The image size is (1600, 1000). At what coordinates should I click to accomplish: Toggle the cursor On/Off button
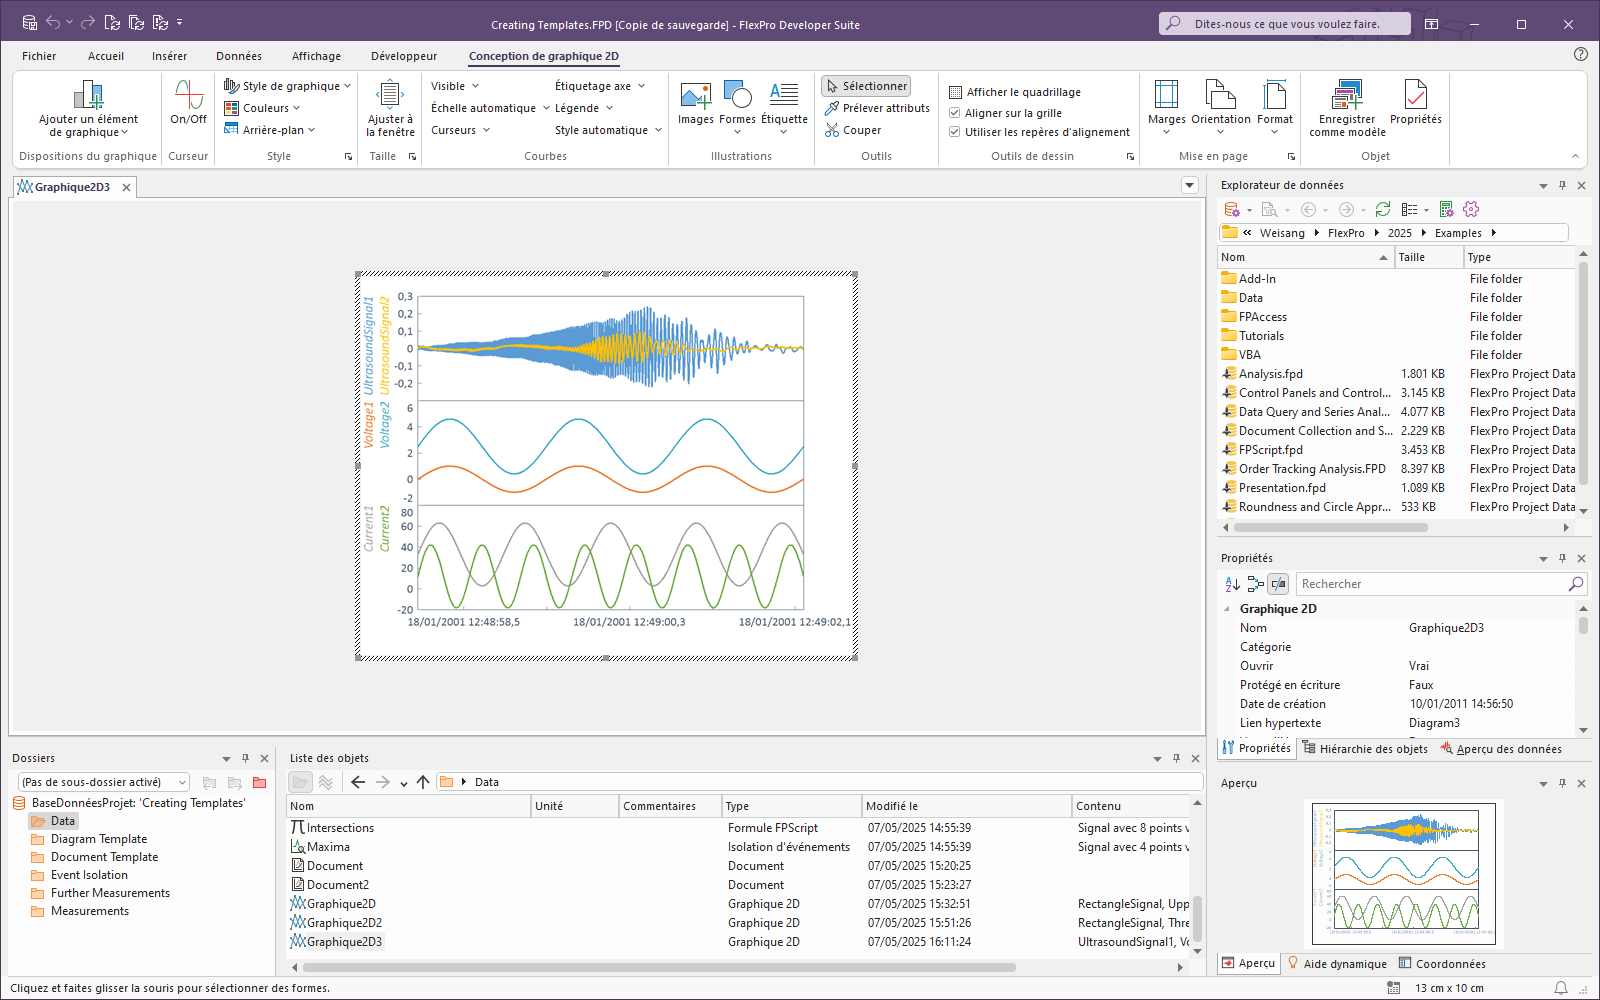[188, 96]
